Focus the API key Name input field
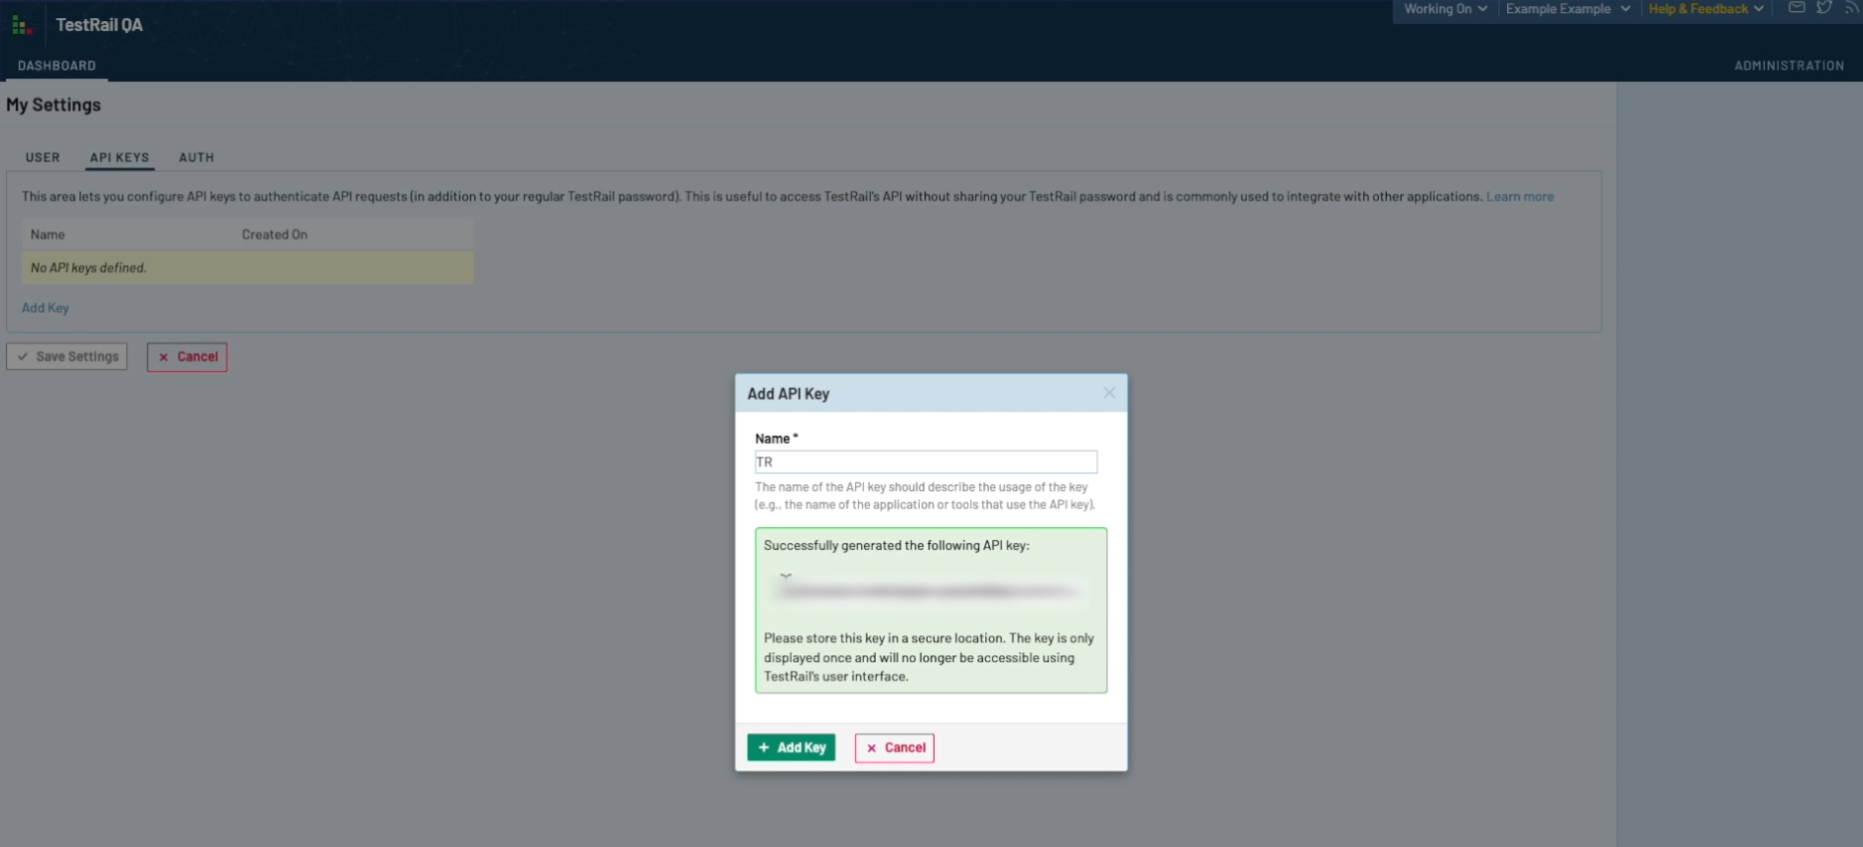The width and height of the screenshot is (1863, 847). pos(926,462)
